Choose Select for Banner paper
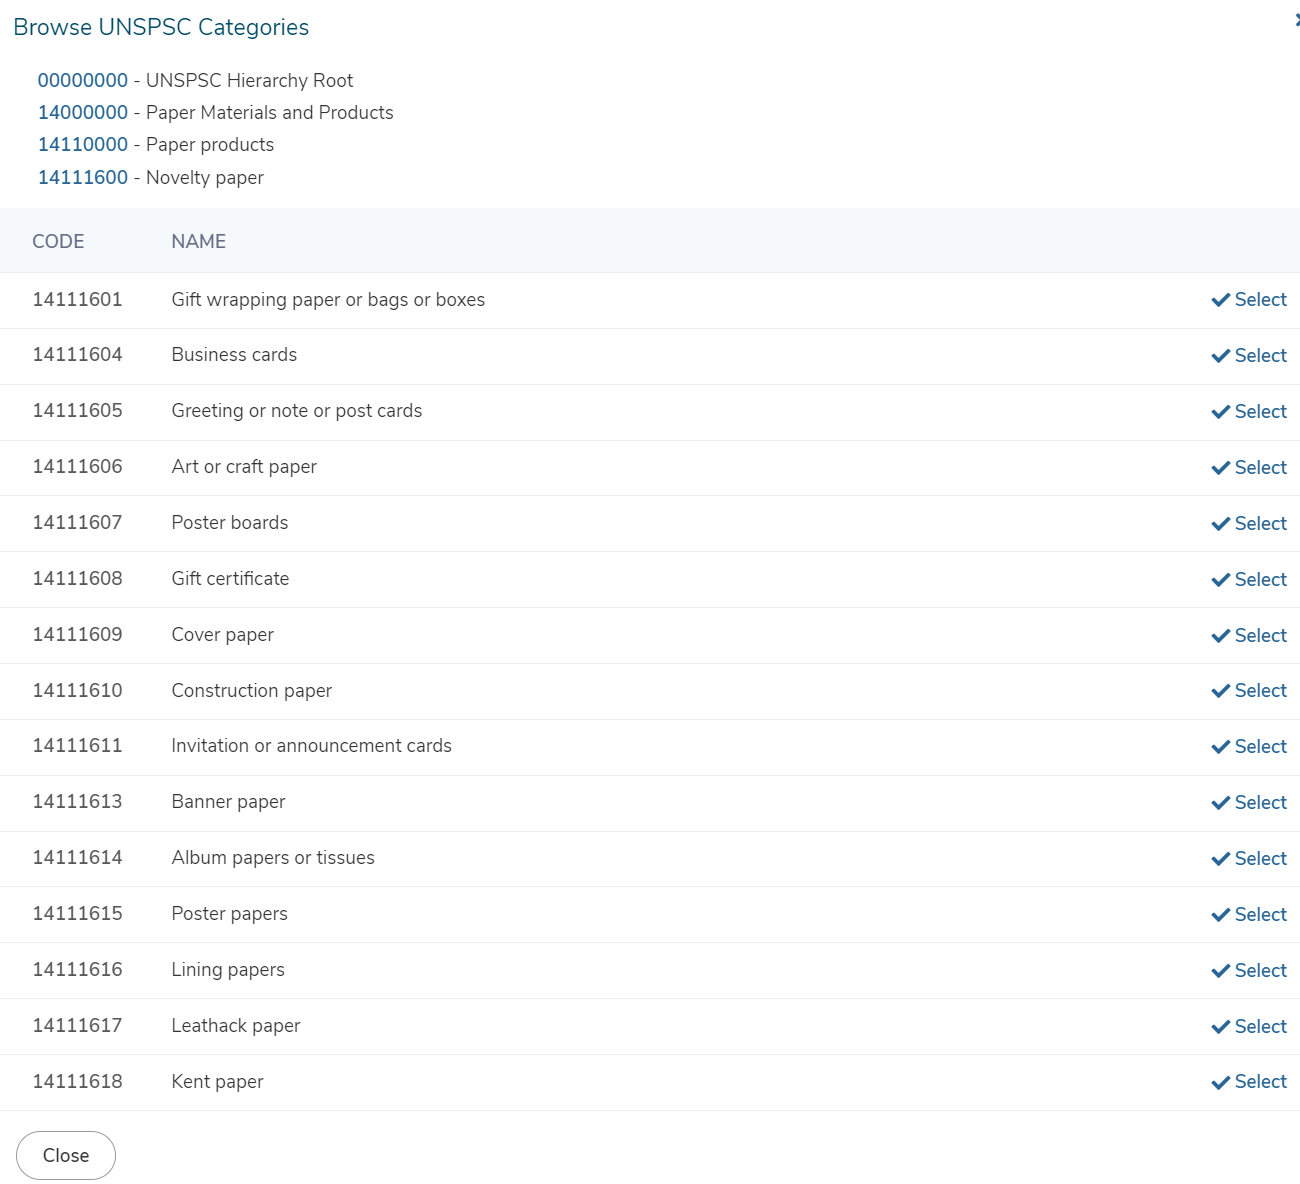Screen dimensions: 1300x1184 [1249, 803]
